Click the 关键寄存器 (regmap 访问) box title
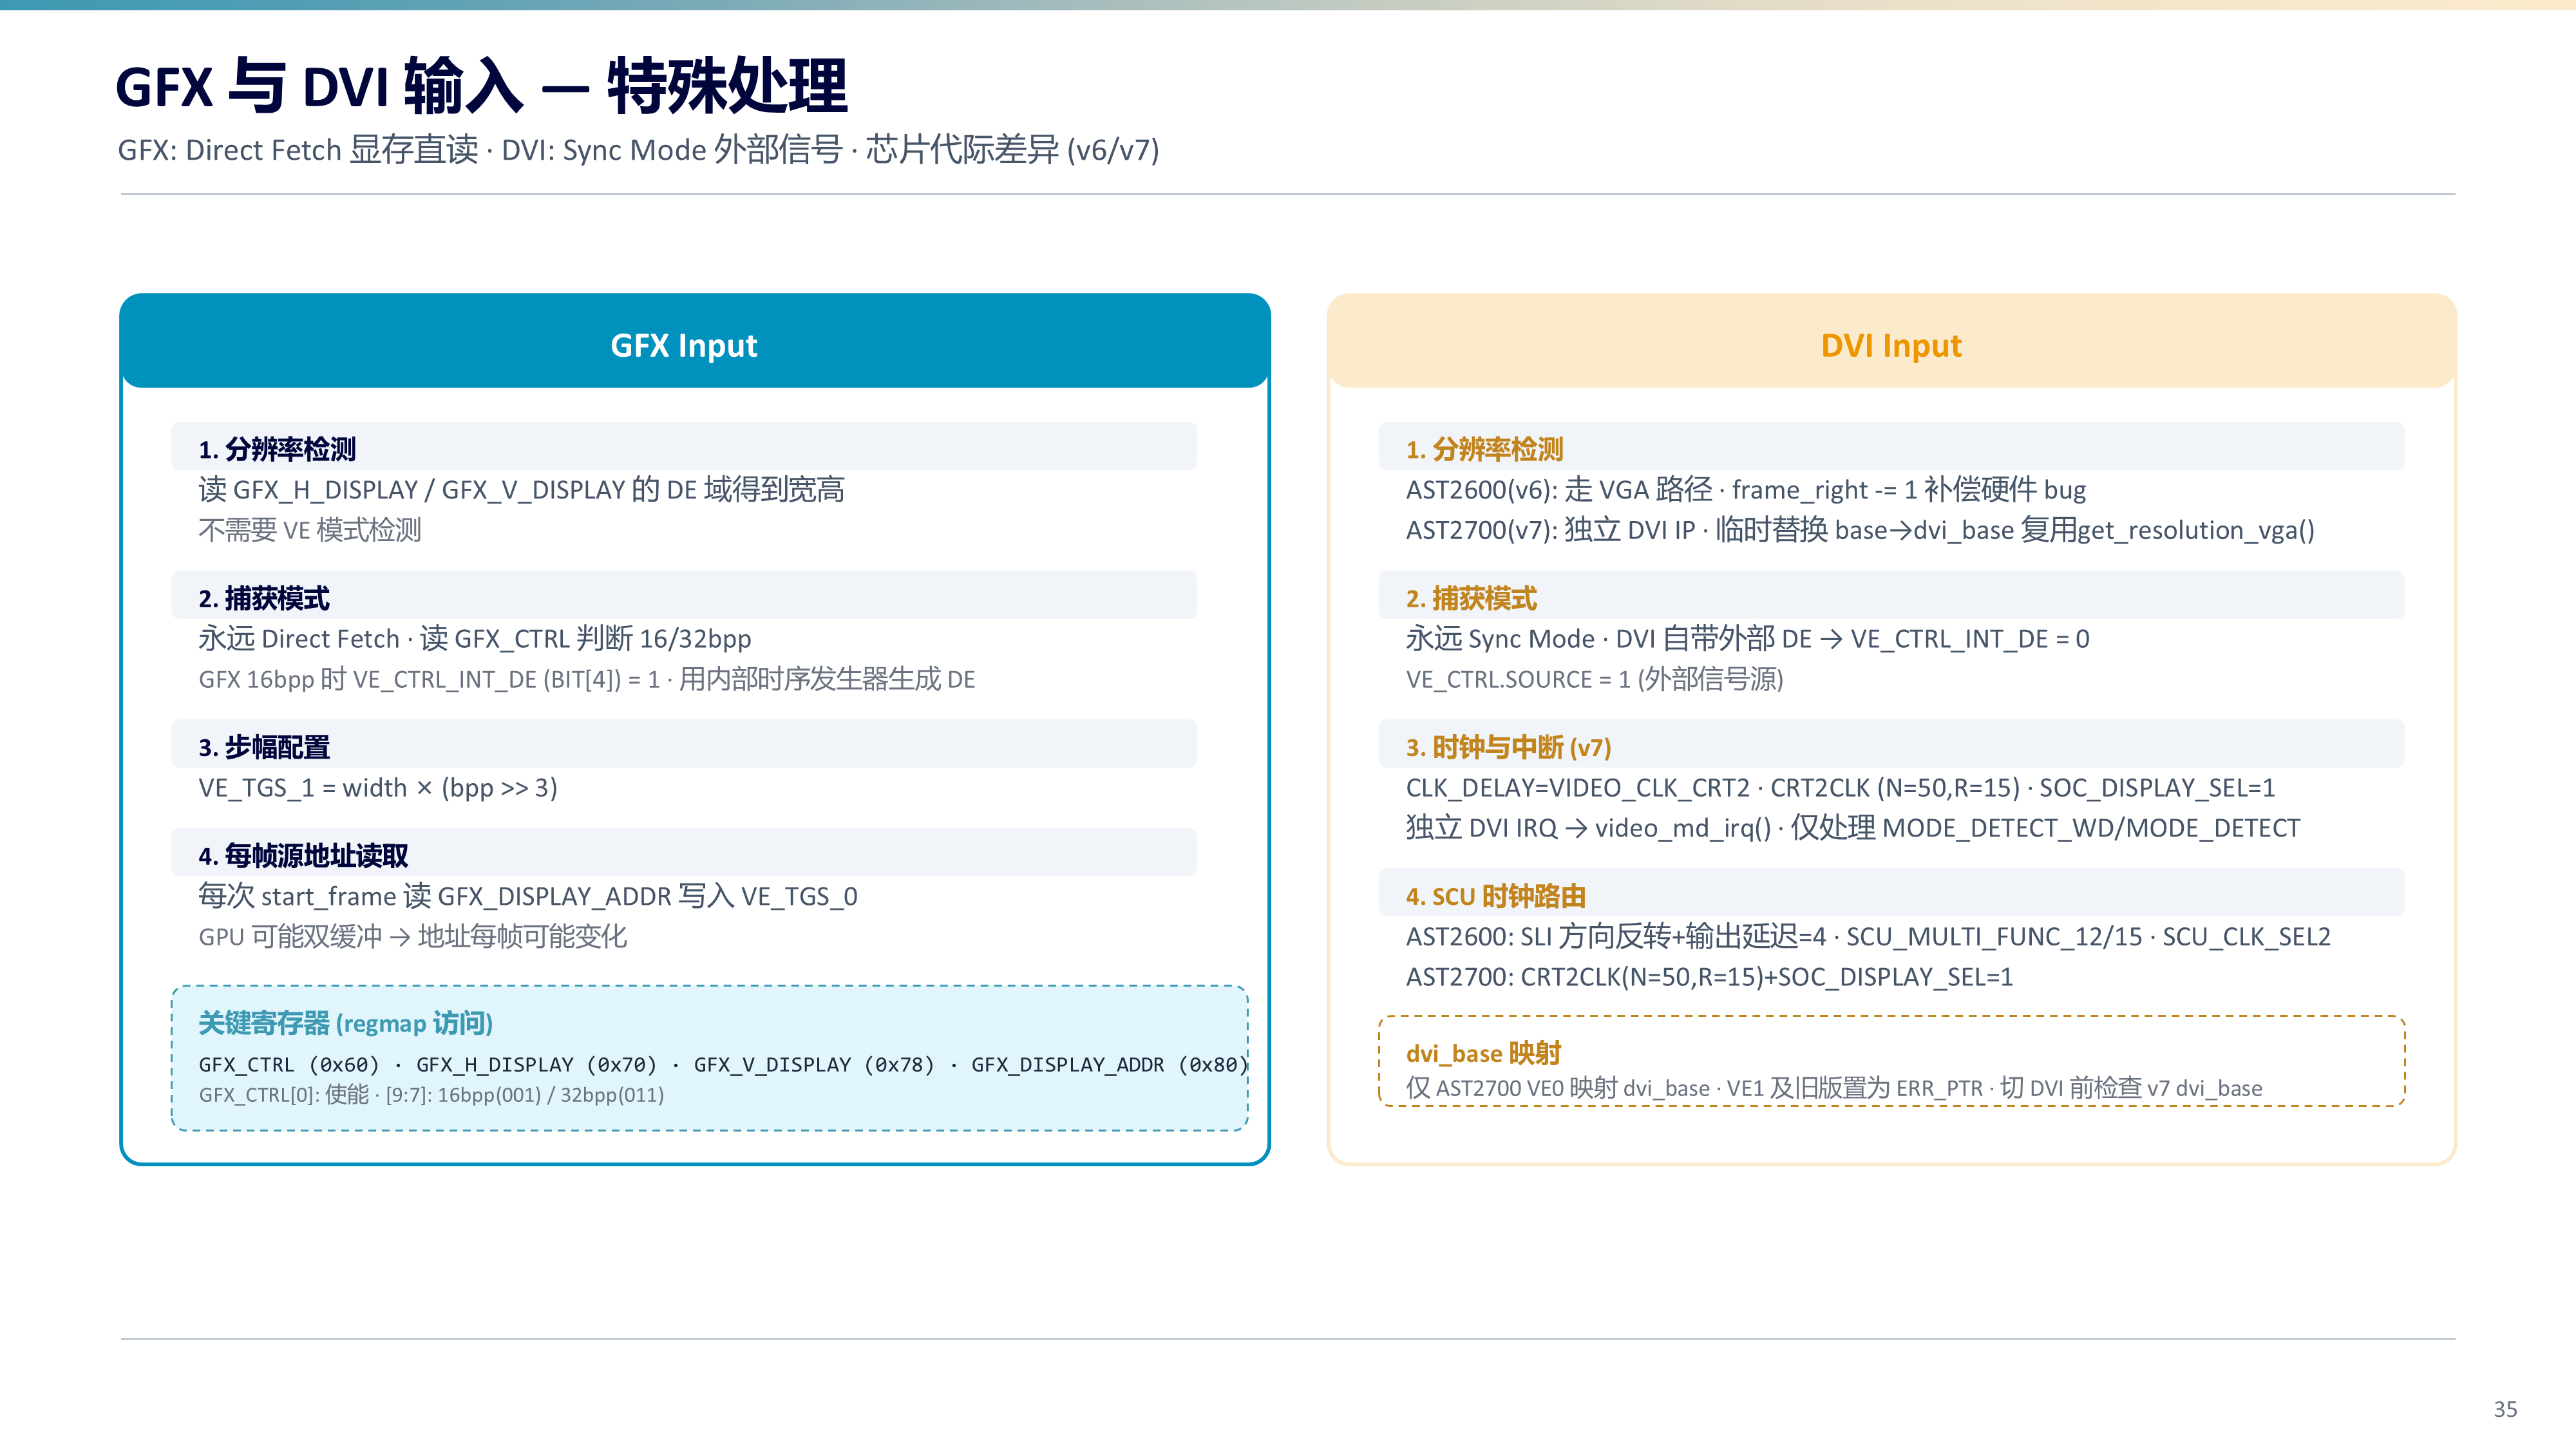 (x=345, y=1023)
